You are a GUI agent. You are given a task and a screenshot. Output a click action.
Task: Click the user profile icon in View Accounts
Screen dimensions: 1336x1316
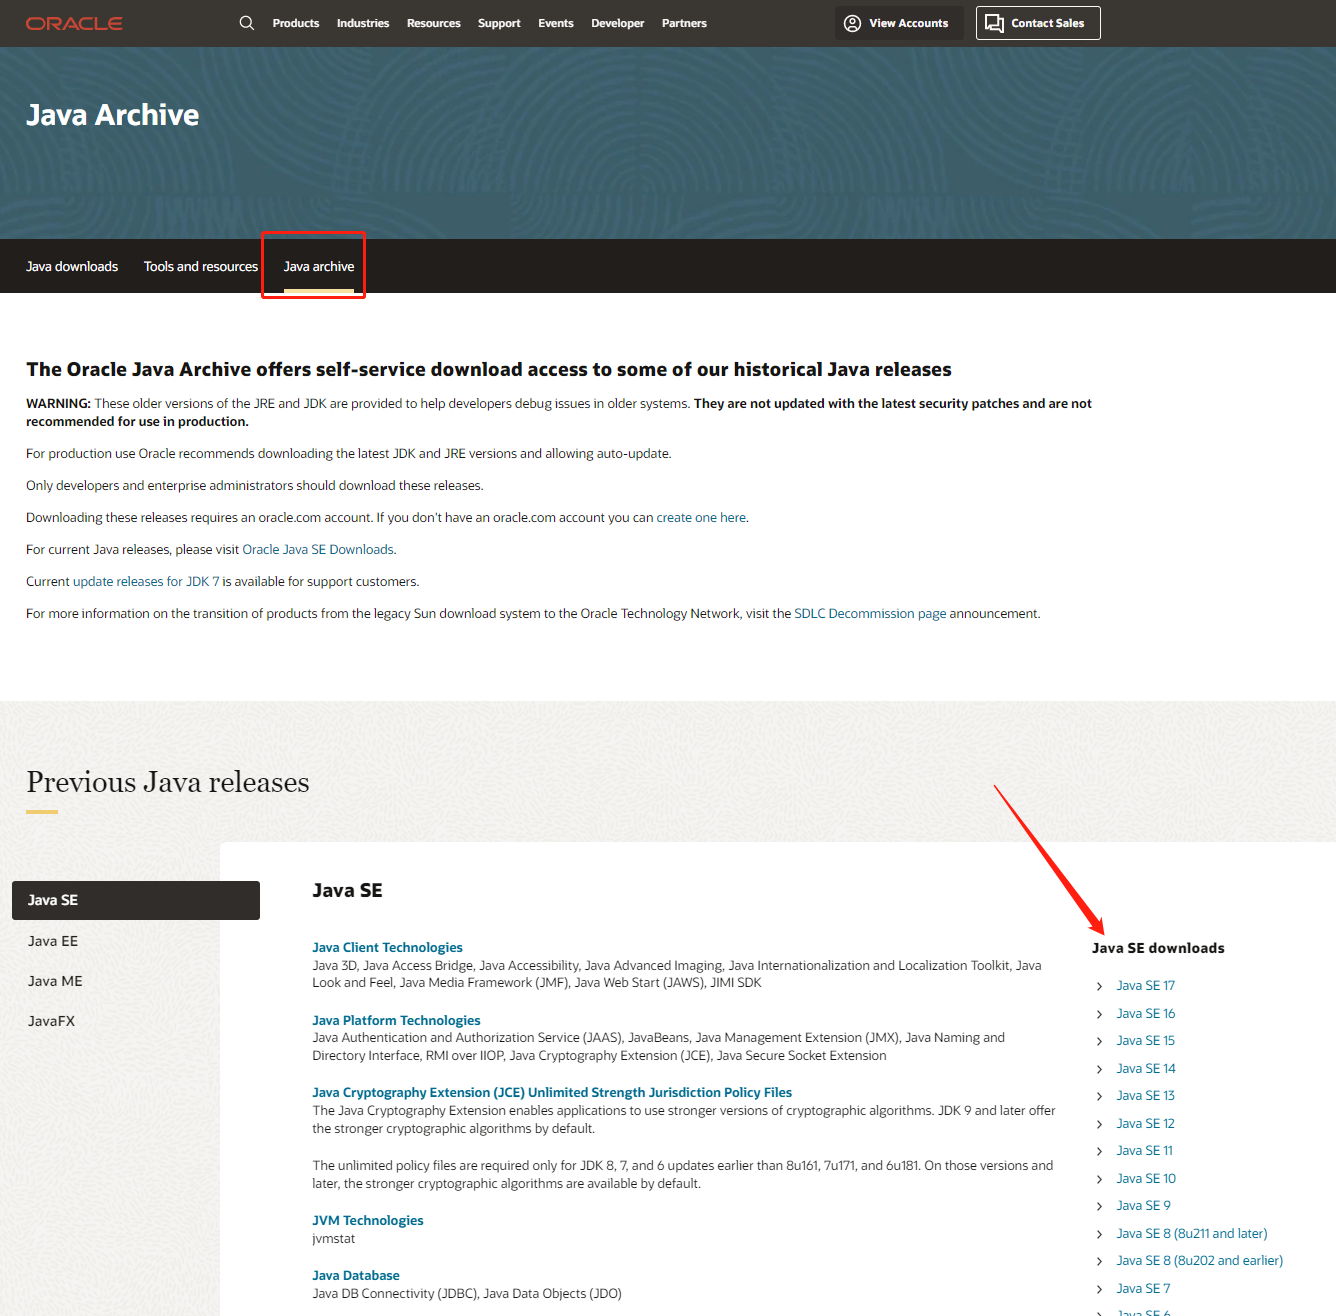tap(852, 23)
